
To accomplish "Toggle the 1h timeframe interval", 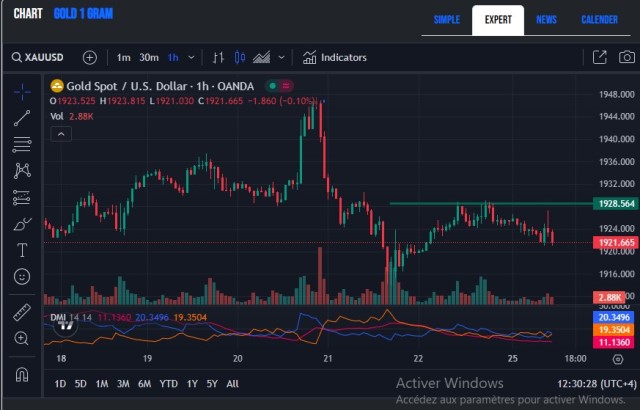I will [x=173, y=58].
